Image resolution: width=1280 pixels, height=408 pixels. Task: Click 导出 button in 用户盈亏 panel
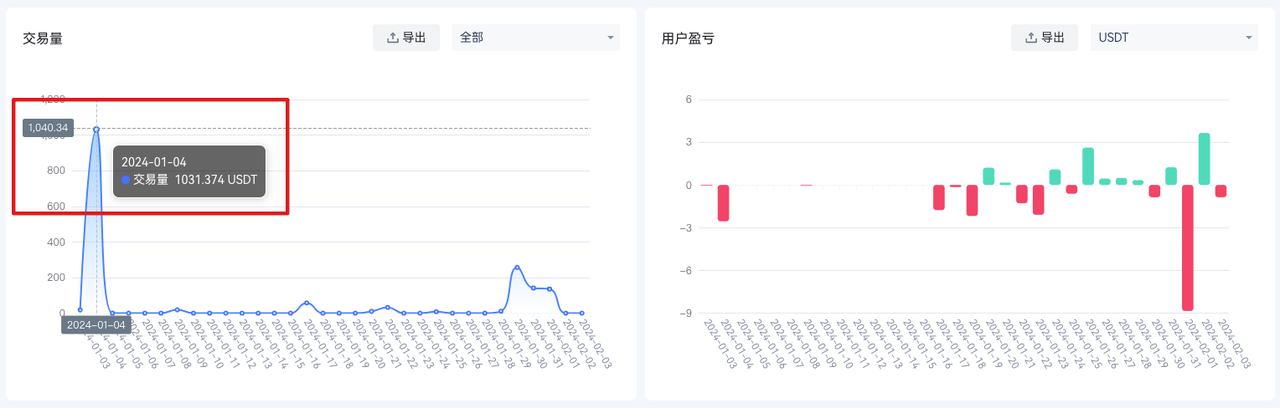pos(1044,38)
